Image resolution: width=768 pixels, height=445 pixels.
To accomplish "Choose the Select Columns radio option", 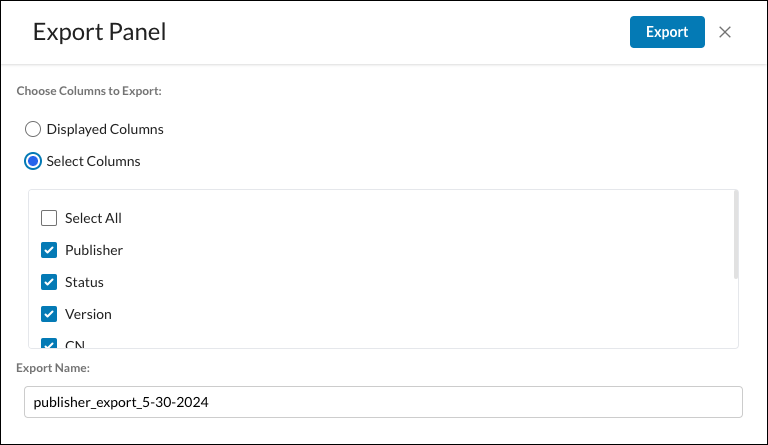I will 33,161.
